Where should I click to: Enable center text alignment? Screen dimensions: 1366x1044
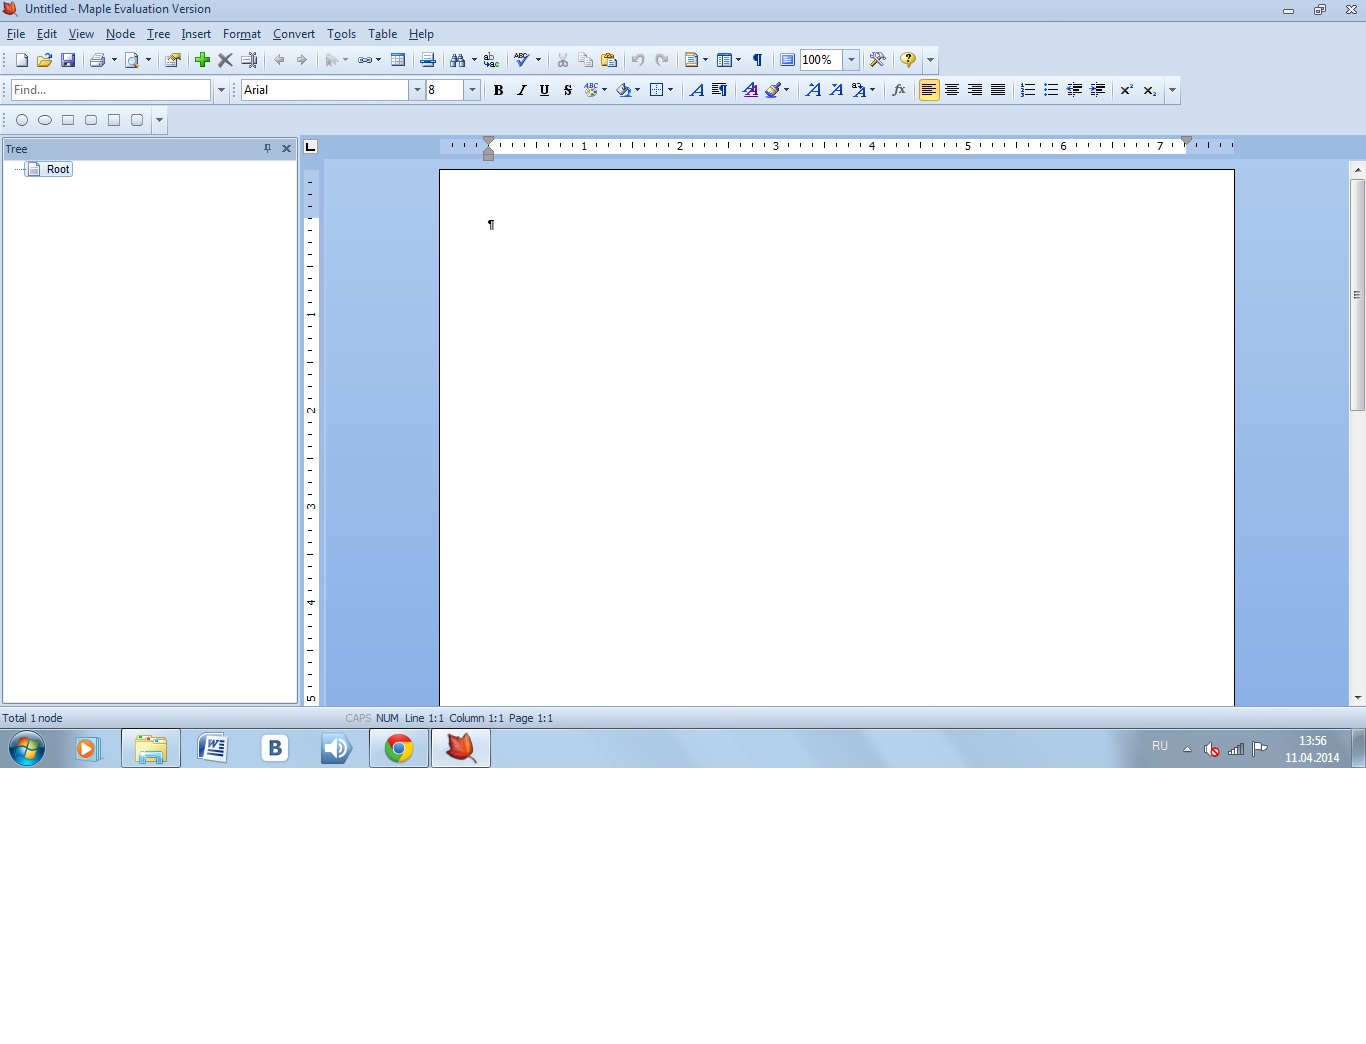click(x=952, y=90)
